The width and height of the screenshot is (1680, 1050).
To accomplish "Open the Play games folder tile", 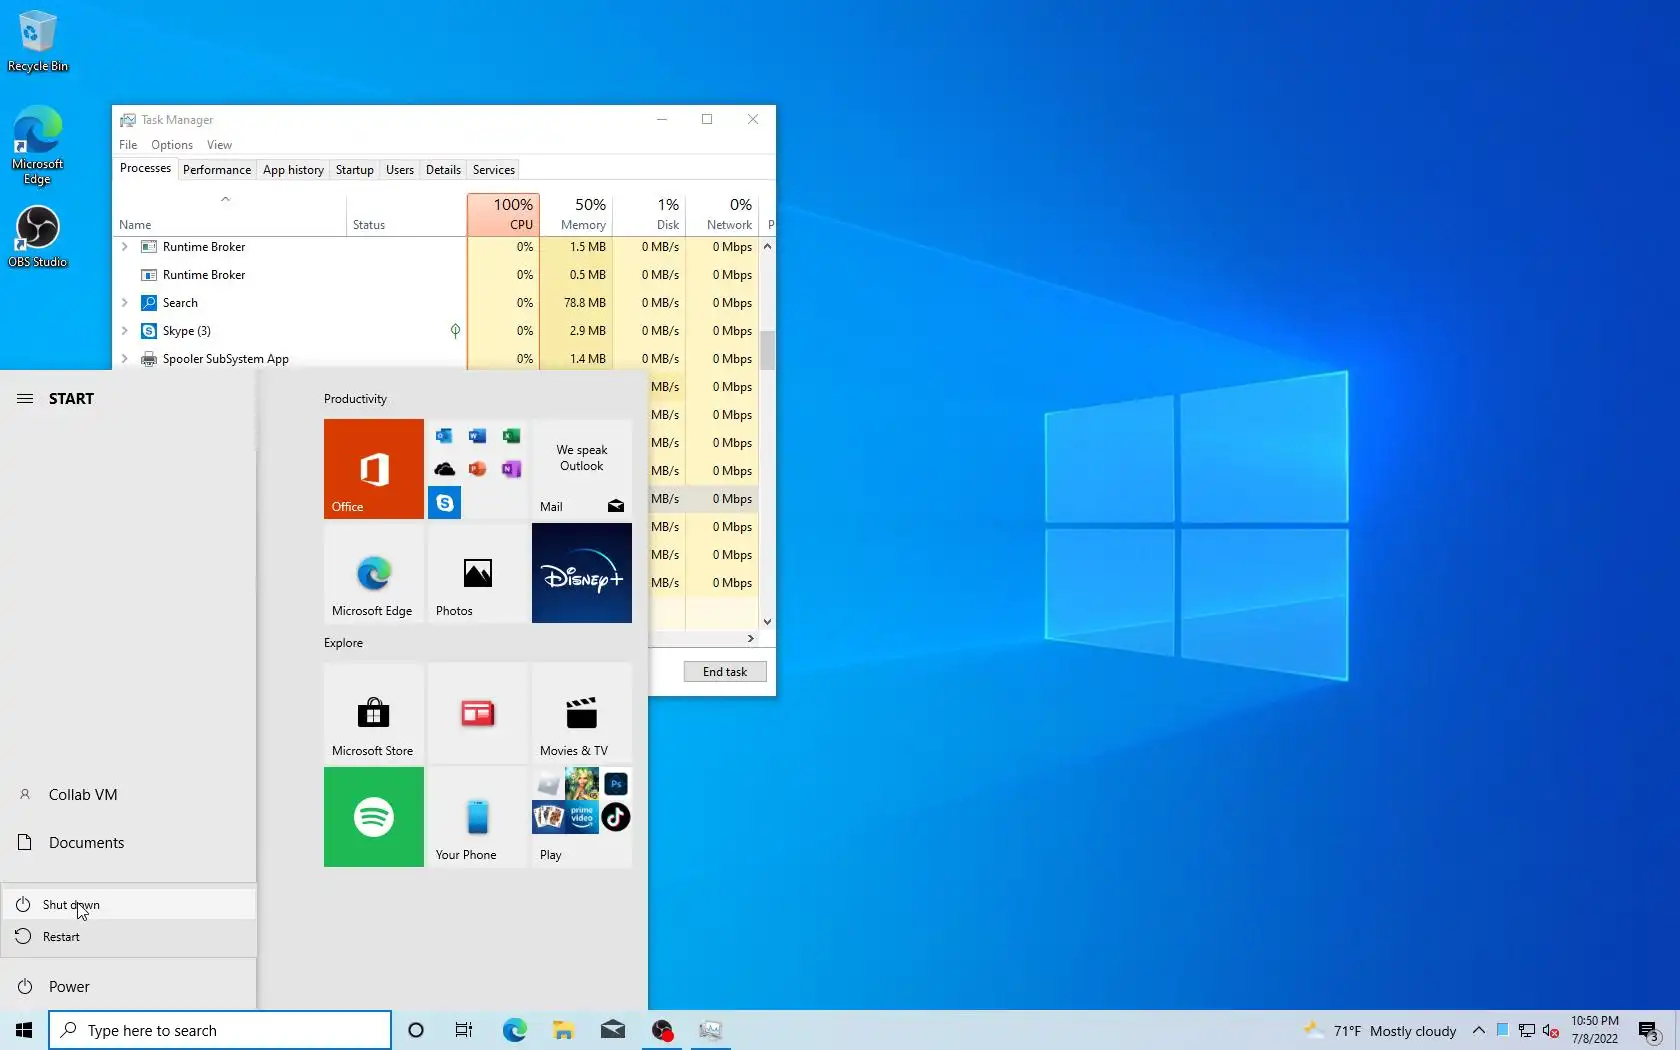I will click(581, 816).
